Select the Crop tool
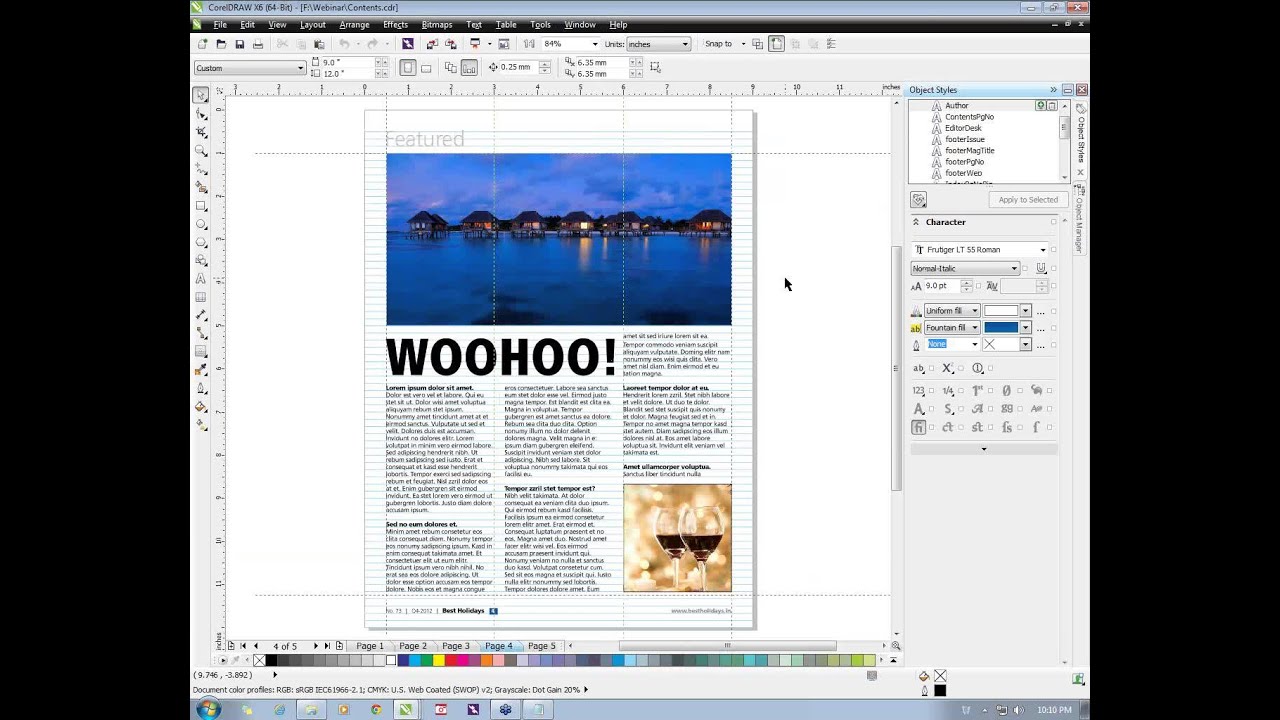Image resolution: width=1280 pixels, height=720 pixels. (201, 132)
